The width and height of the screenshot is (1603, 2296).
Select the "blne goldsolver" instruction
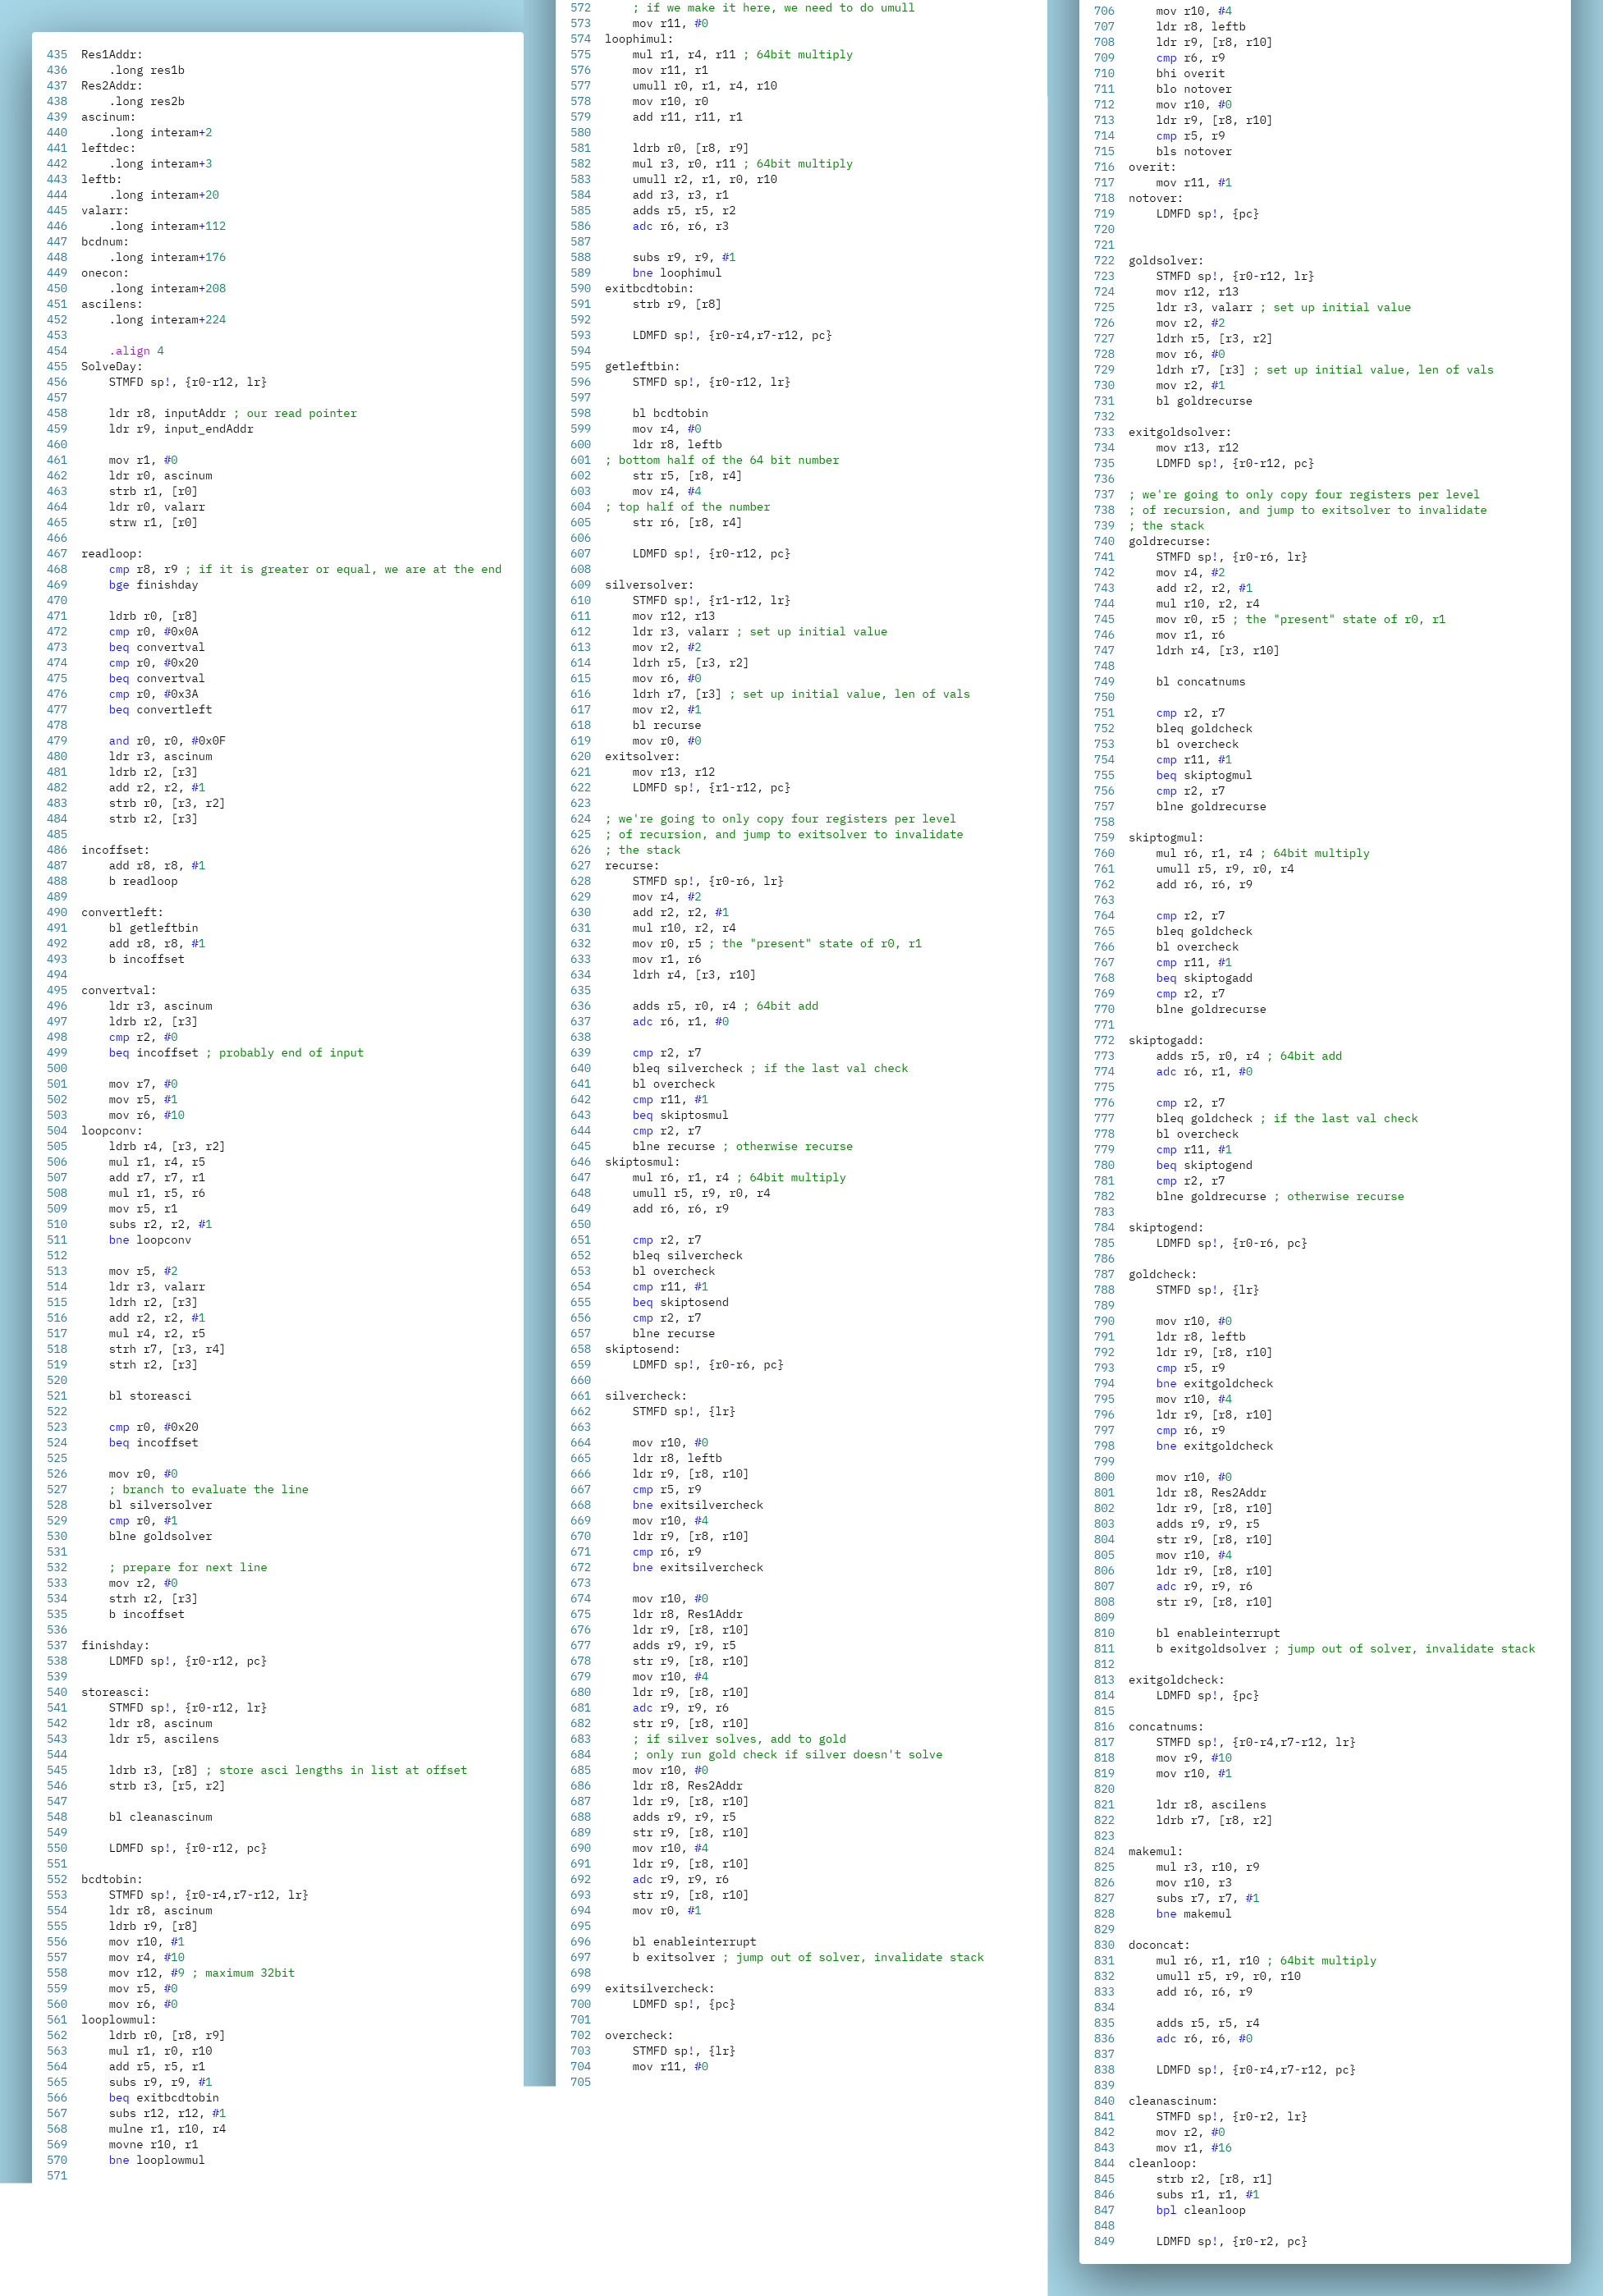pos(160,1537)
